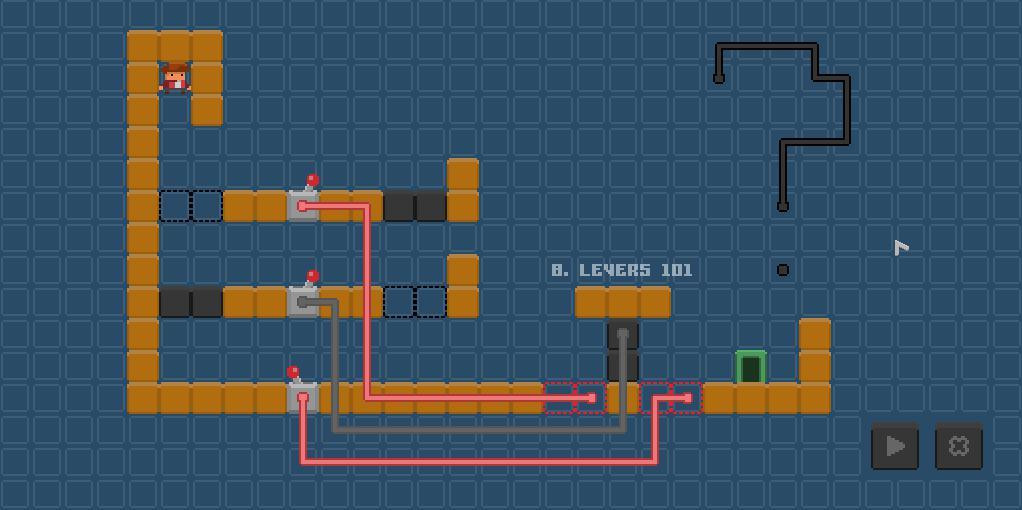Open settings via the gear button

coord(959,446)
